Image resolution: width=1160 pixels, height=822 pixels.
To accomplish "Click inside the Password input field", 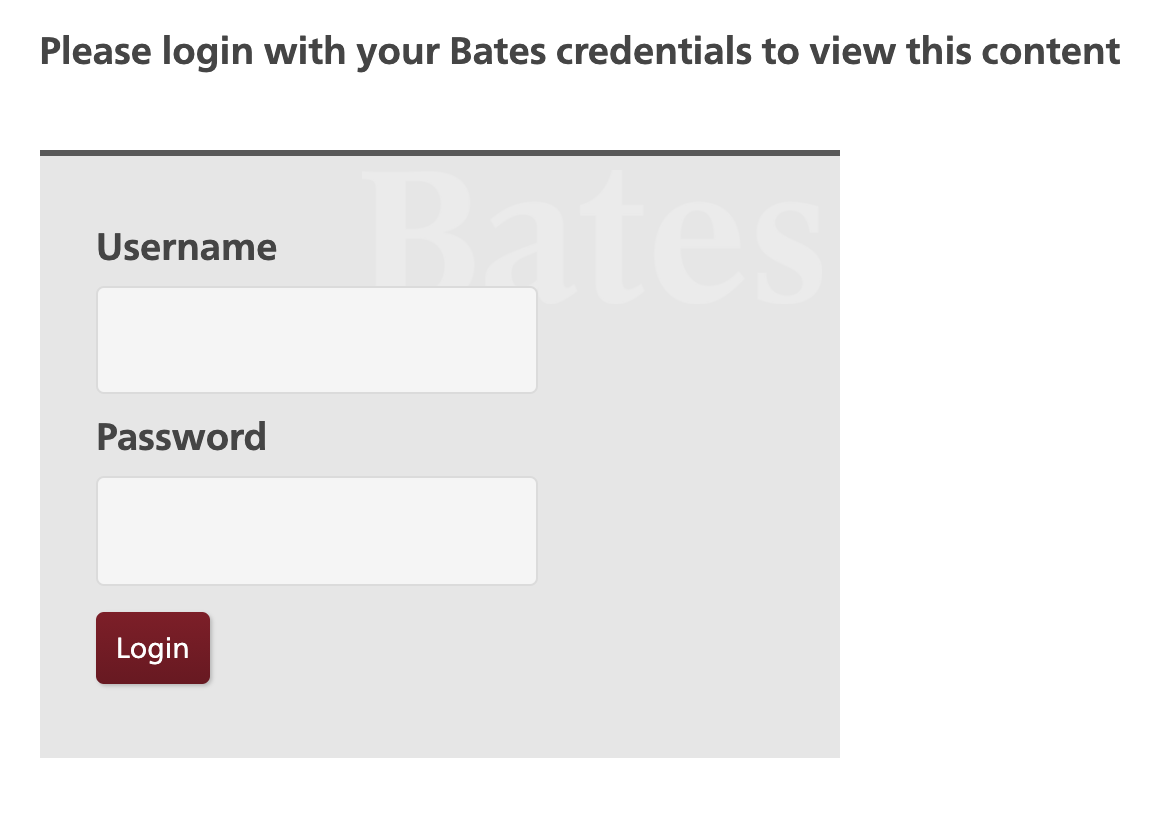I will [x=316, y=530].
